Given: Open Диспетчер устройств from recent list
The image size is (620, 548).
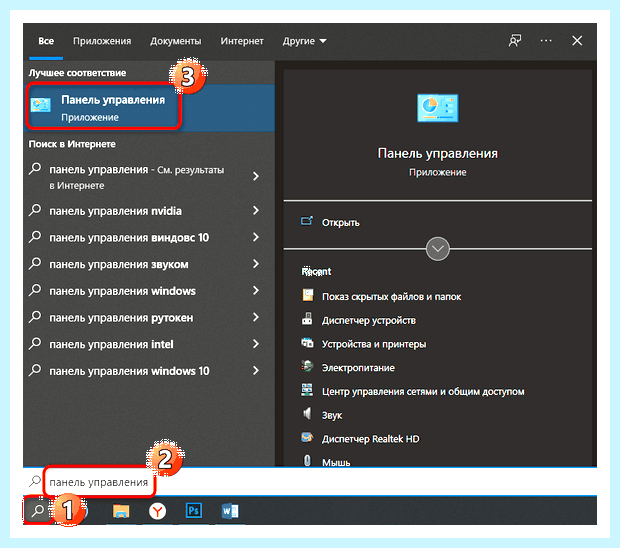Looking at the screenshot, I should click(x=369, y=320).
